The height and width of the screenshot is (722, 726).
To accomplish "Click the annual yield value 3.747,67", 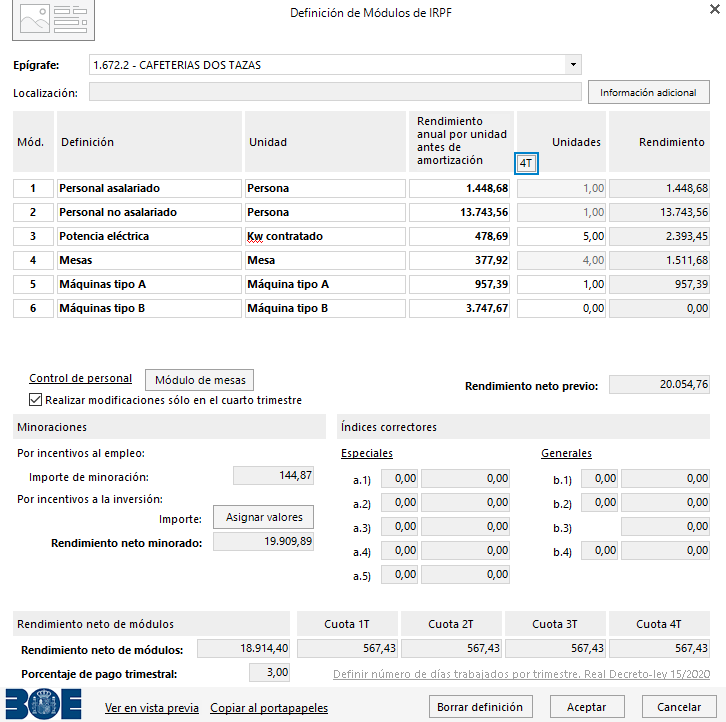I will pos(459,308).
